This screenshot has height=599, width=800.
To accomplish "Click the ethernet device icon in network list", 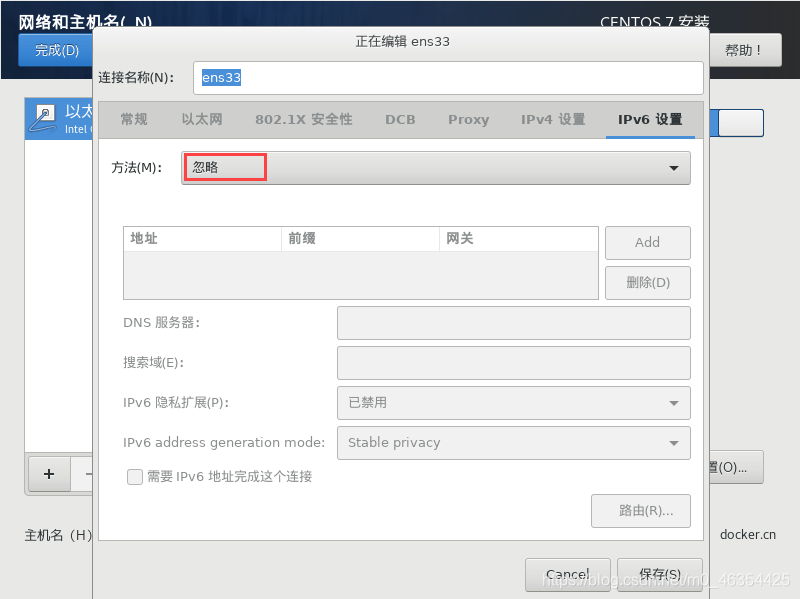I will coord(42,118).
